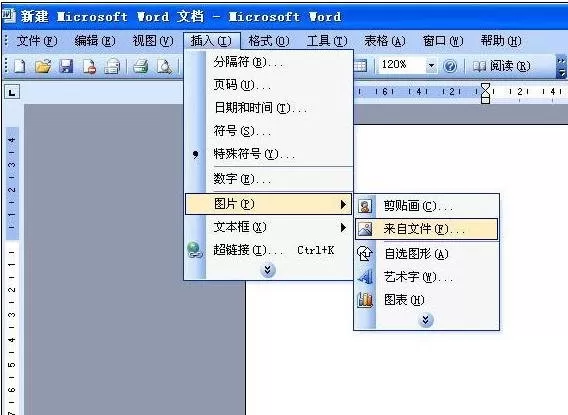This screenshot has width=568, height=415.
Task: Open the 表格(A) menu
Action: 385,41
